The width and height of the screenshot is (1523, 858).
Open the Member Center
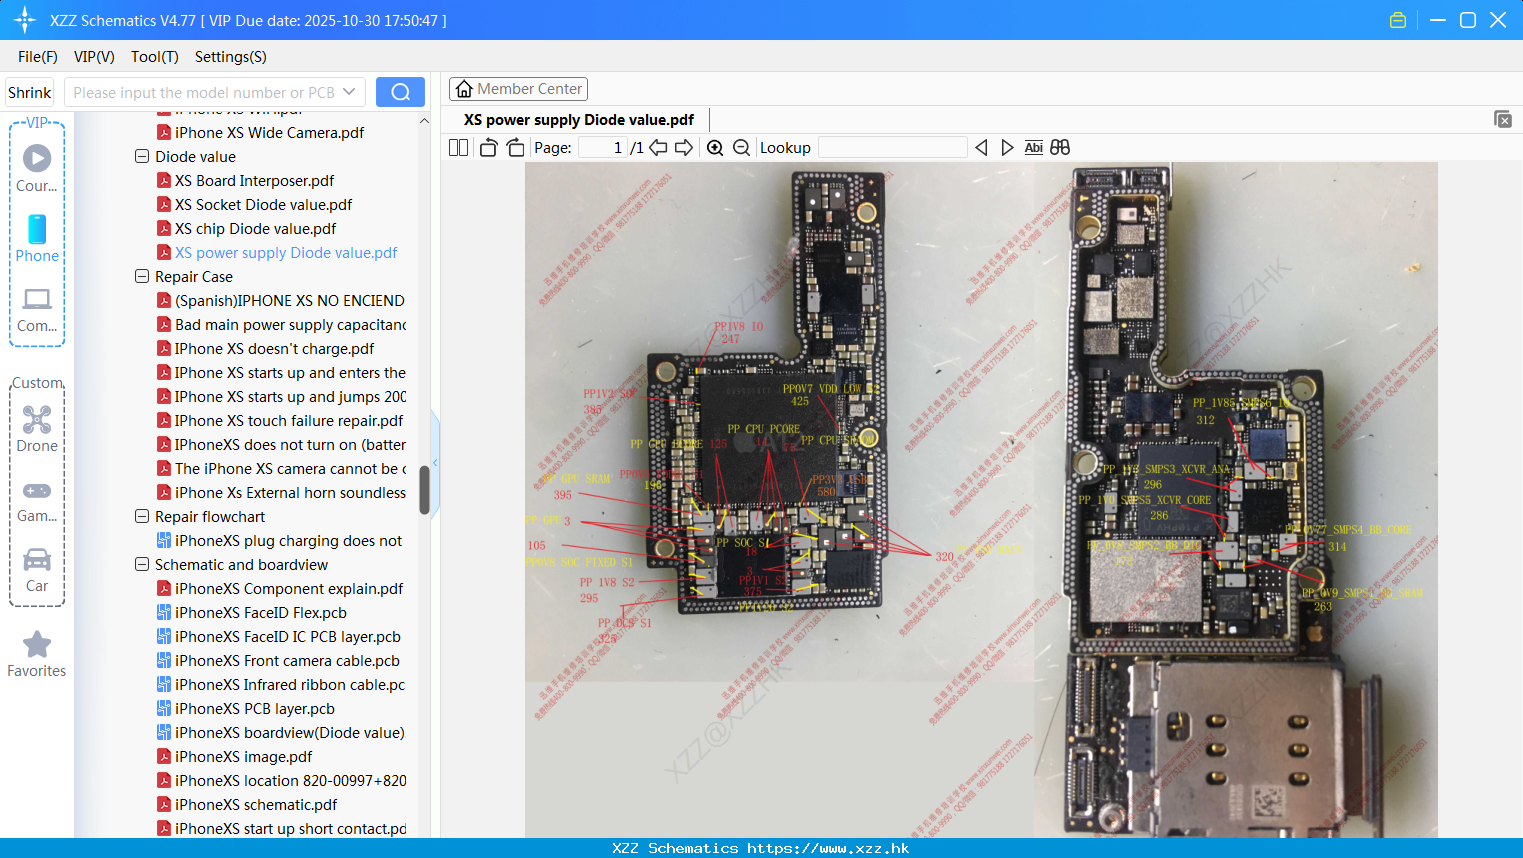(x=518, y=89)
